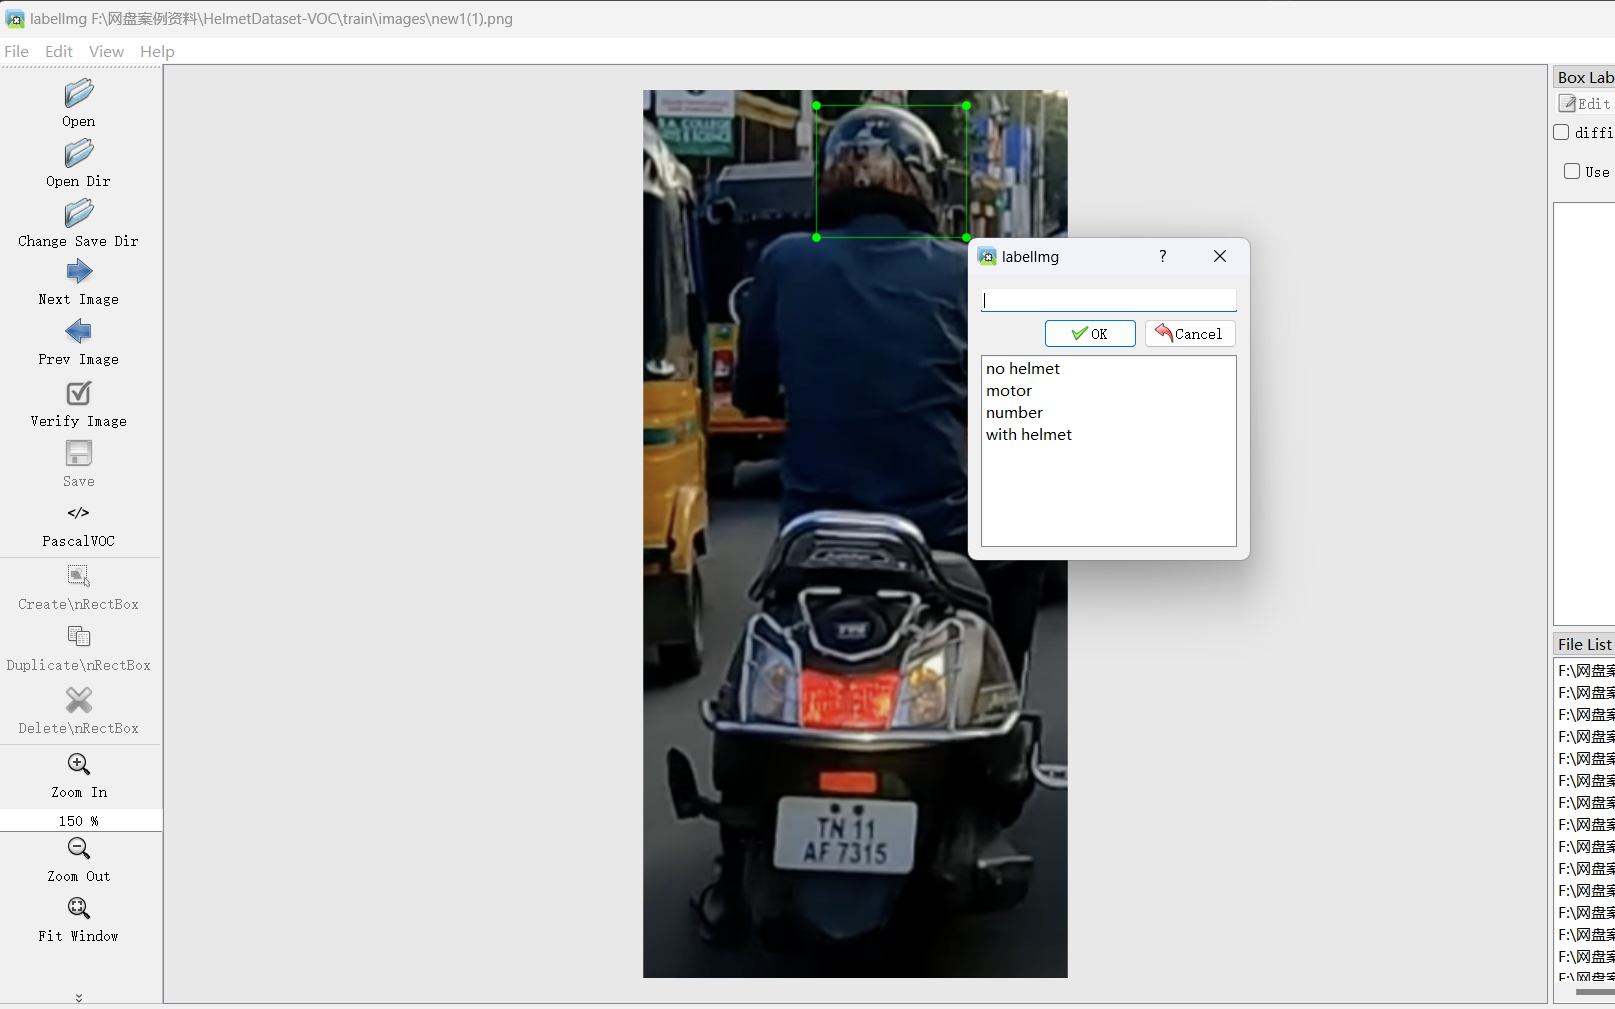Open the View menu
The image size is (1615, 1009).
pos(106,51)
